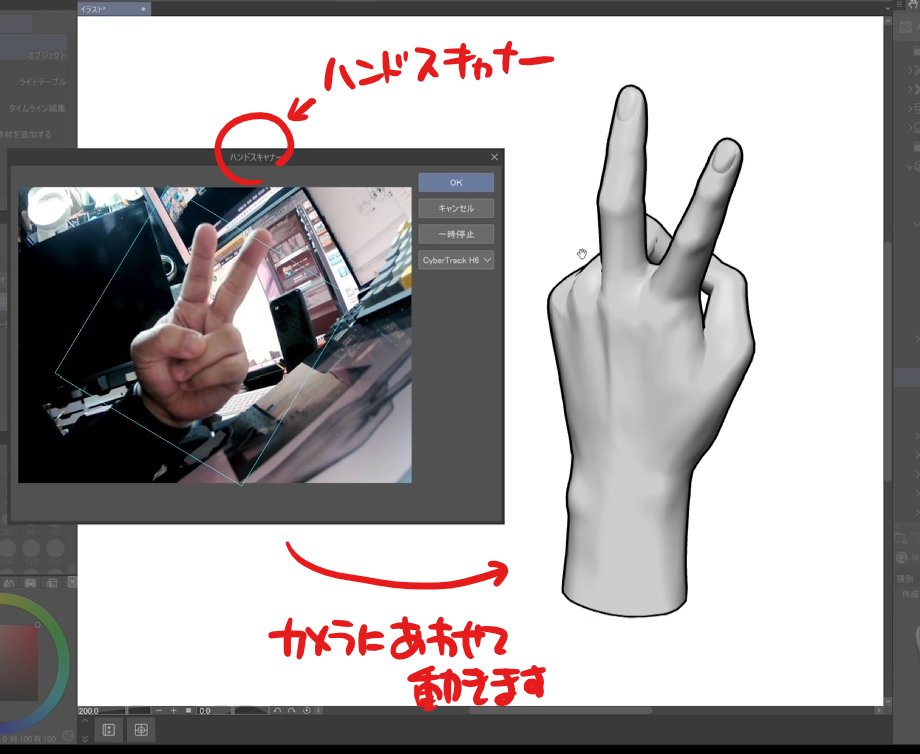Click the reset canvas rotation icon
Viewport: 920px width, 754px height.
click(307, 708)
